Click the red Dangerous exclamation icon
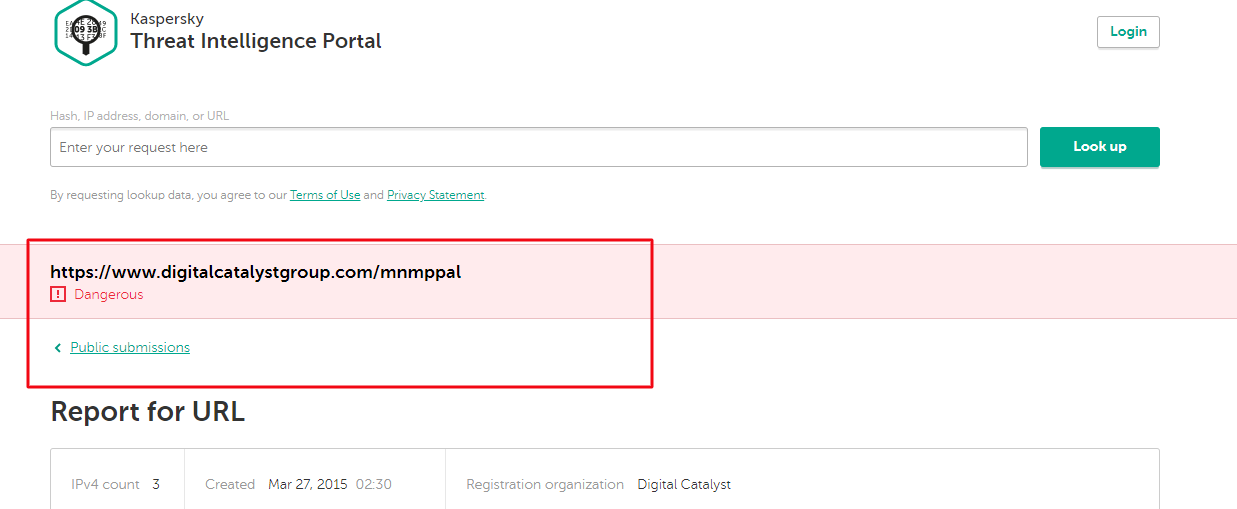Image resolution: width=1237 pixels, height=509 pixels. pyautogui.click(x=58, y=294)
